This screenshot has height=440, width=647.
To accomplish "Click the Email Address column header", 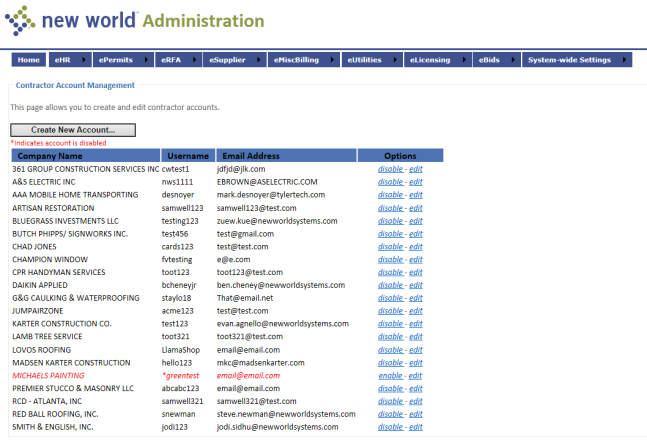I will [x=250, y=156].
